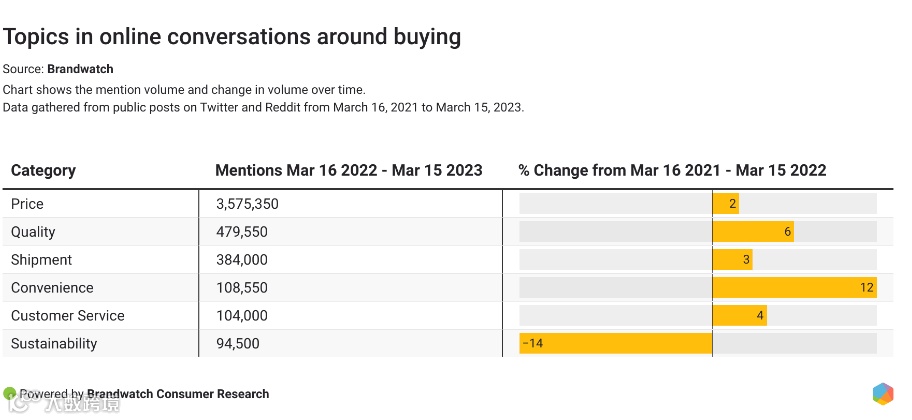Click the Quality bar showing 6
The height and width of the screenshot is (420, 912).
click(753, 232)
